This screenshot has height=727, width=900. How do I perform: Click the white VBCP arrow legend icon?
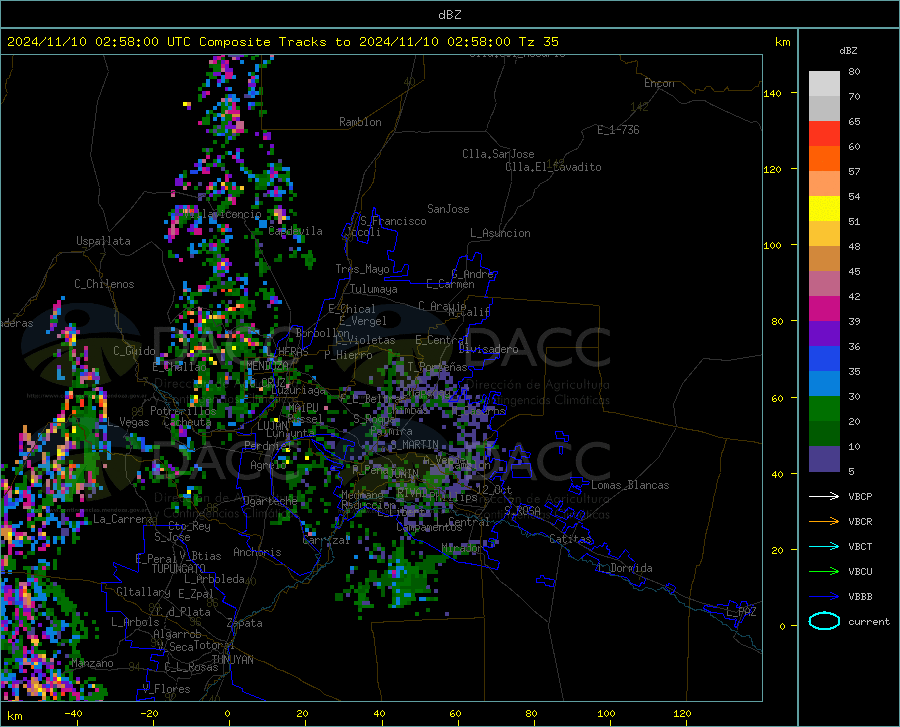click(824, 496)
